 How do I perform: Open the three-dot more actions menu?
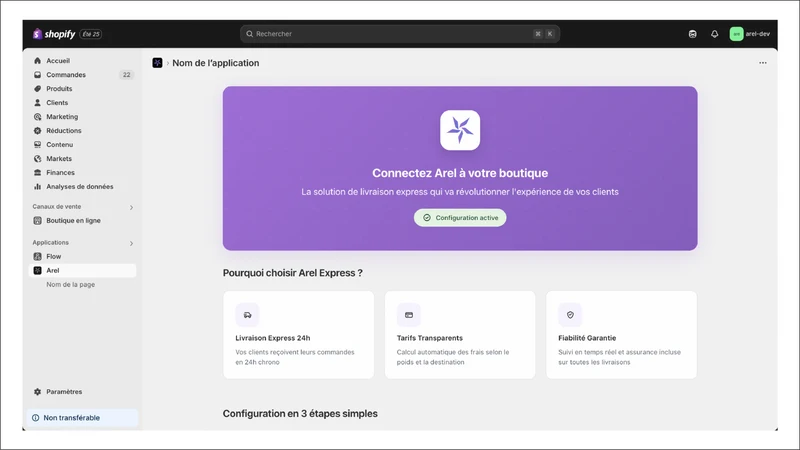pyautogui.click(x=762, y=63)
